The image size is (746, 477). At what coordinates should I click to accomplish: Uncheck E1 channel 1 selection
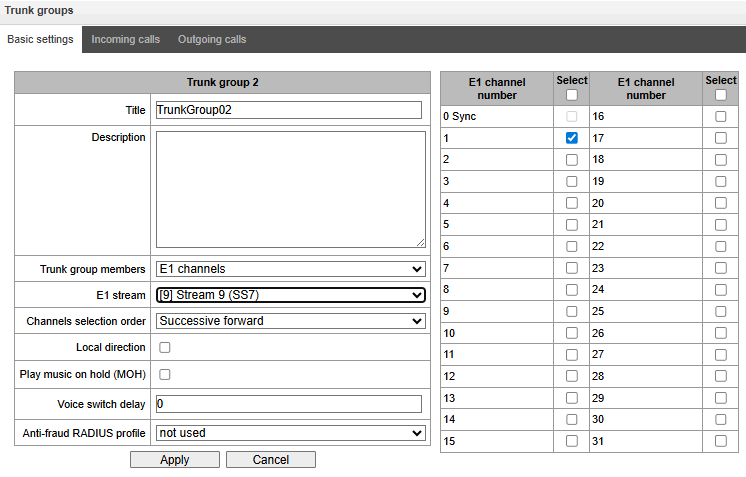pyautogui.click(x=572, y=138)
